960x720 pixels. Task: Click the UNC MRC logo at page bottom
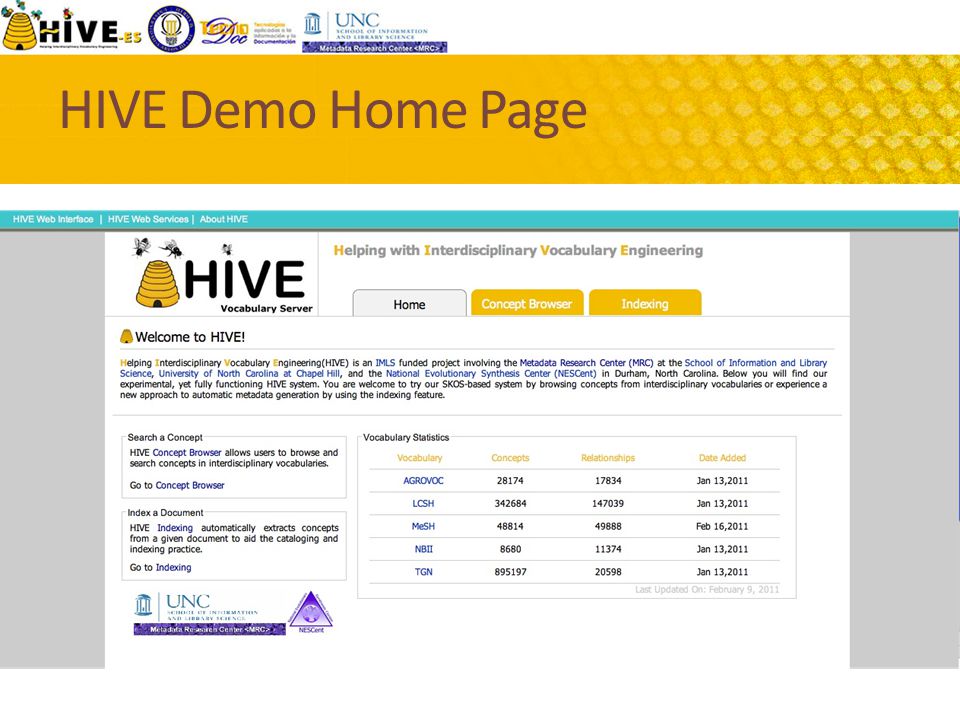pos(209,614)
